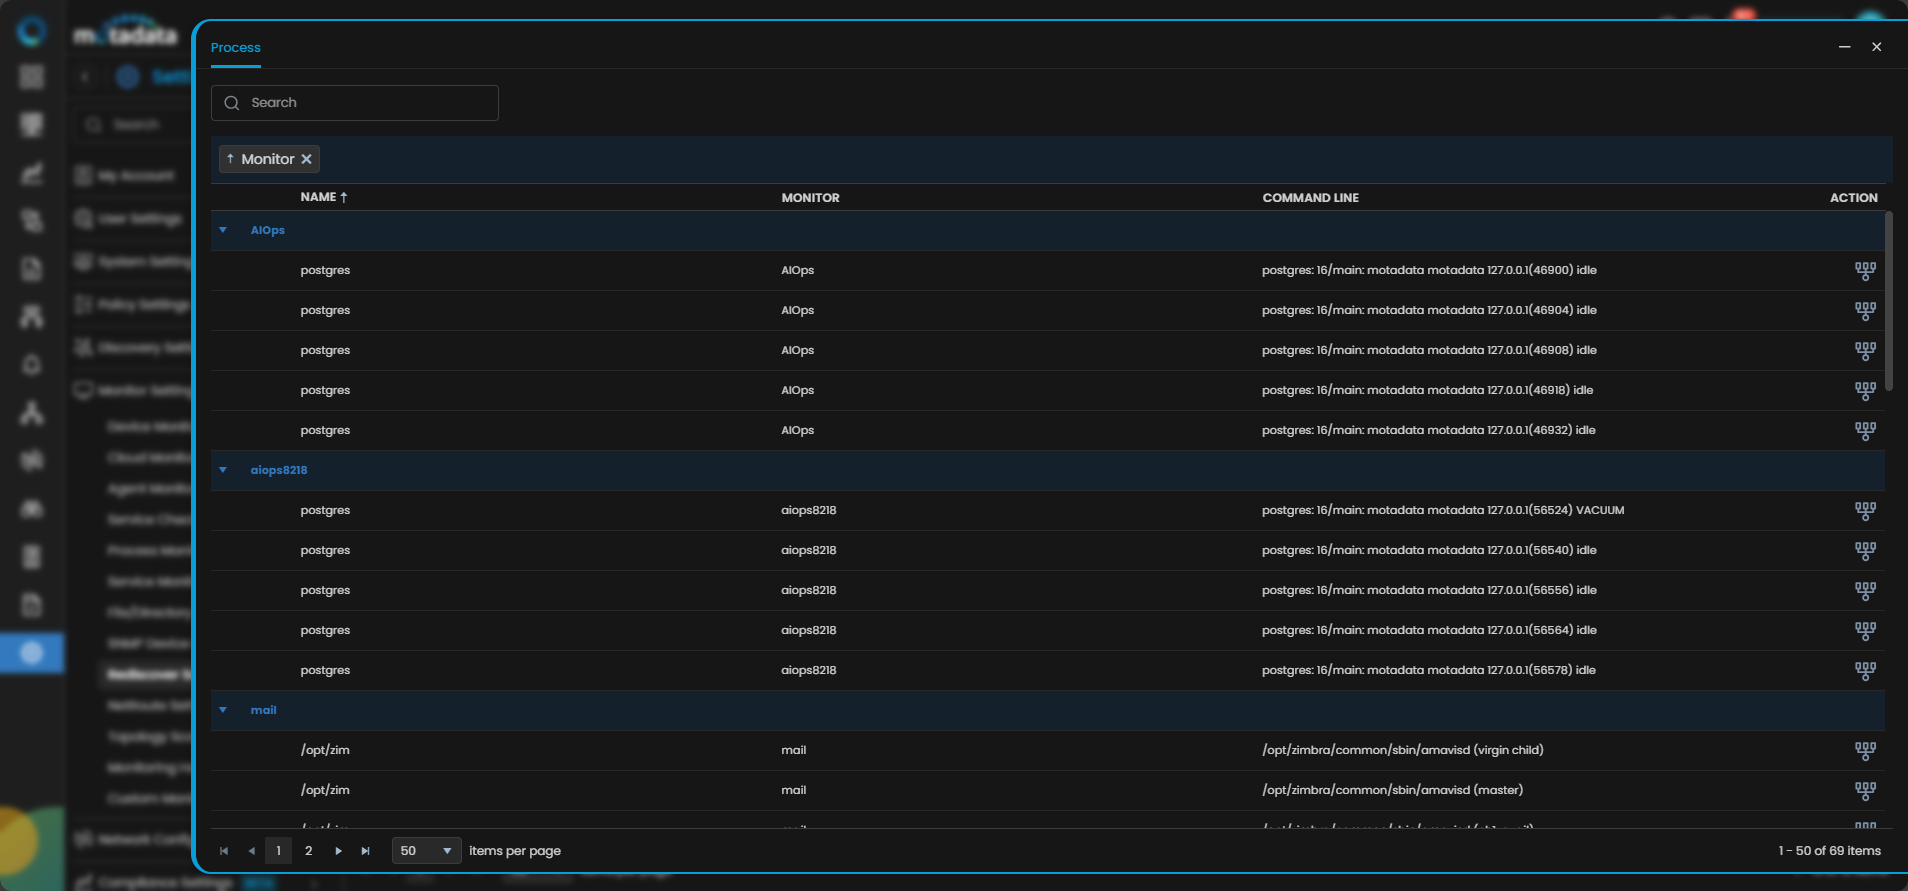Open the items per page dropdown

[x=427, y=851]
